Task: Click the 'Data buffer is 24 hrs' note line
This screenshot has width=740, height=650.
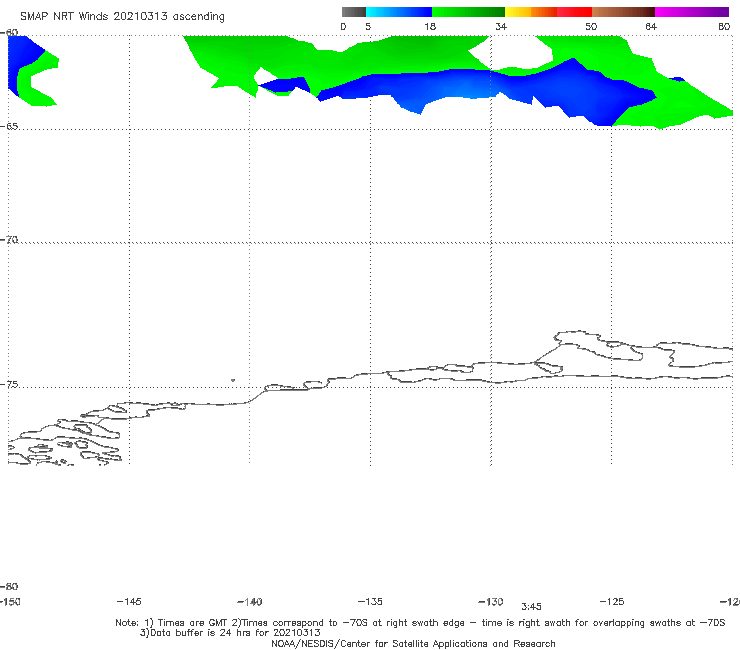Action: tap(230, 633)
